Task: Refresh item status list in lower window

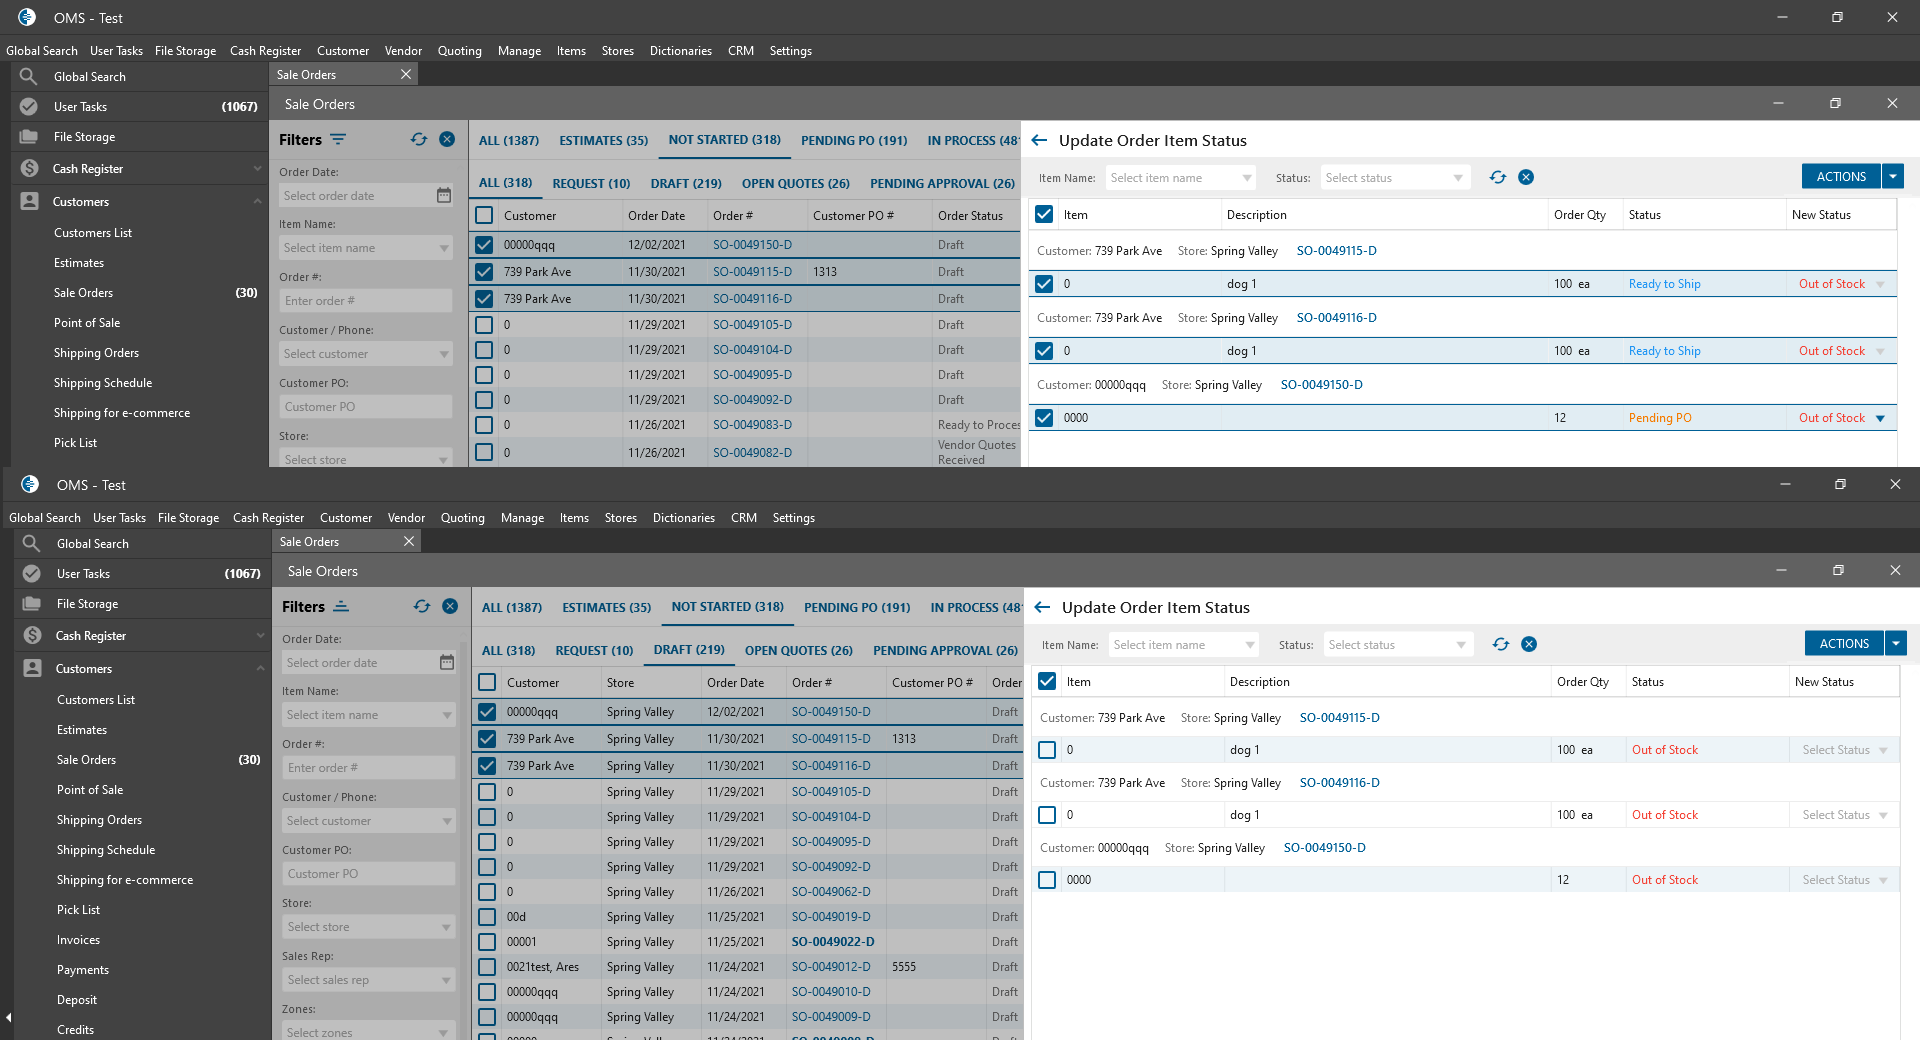Action: pyautogui.click(x=1501, y=644)
